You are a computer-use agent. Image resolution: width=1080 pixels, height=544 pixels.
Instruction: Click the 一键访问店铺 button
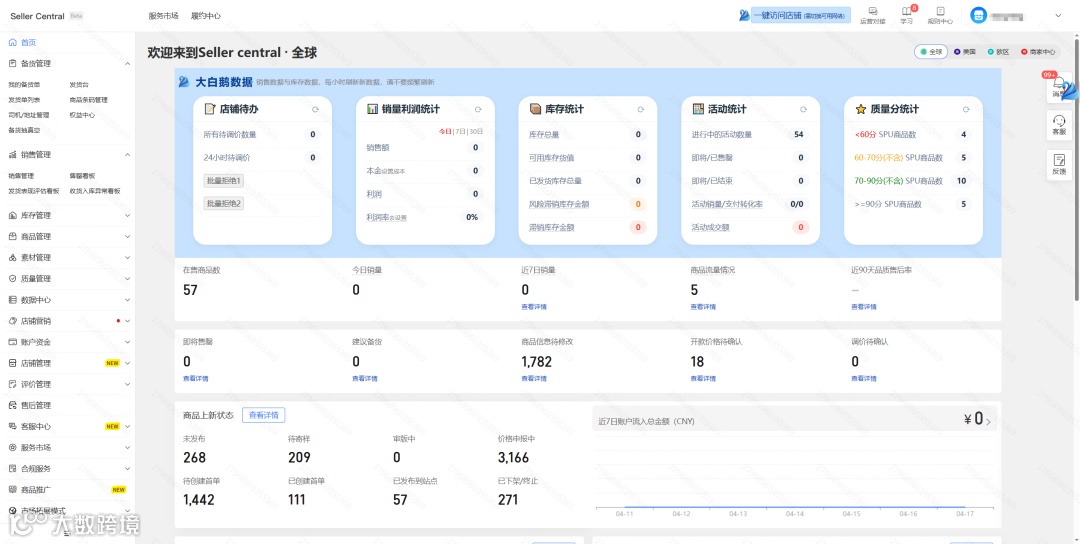coord(801,15)
